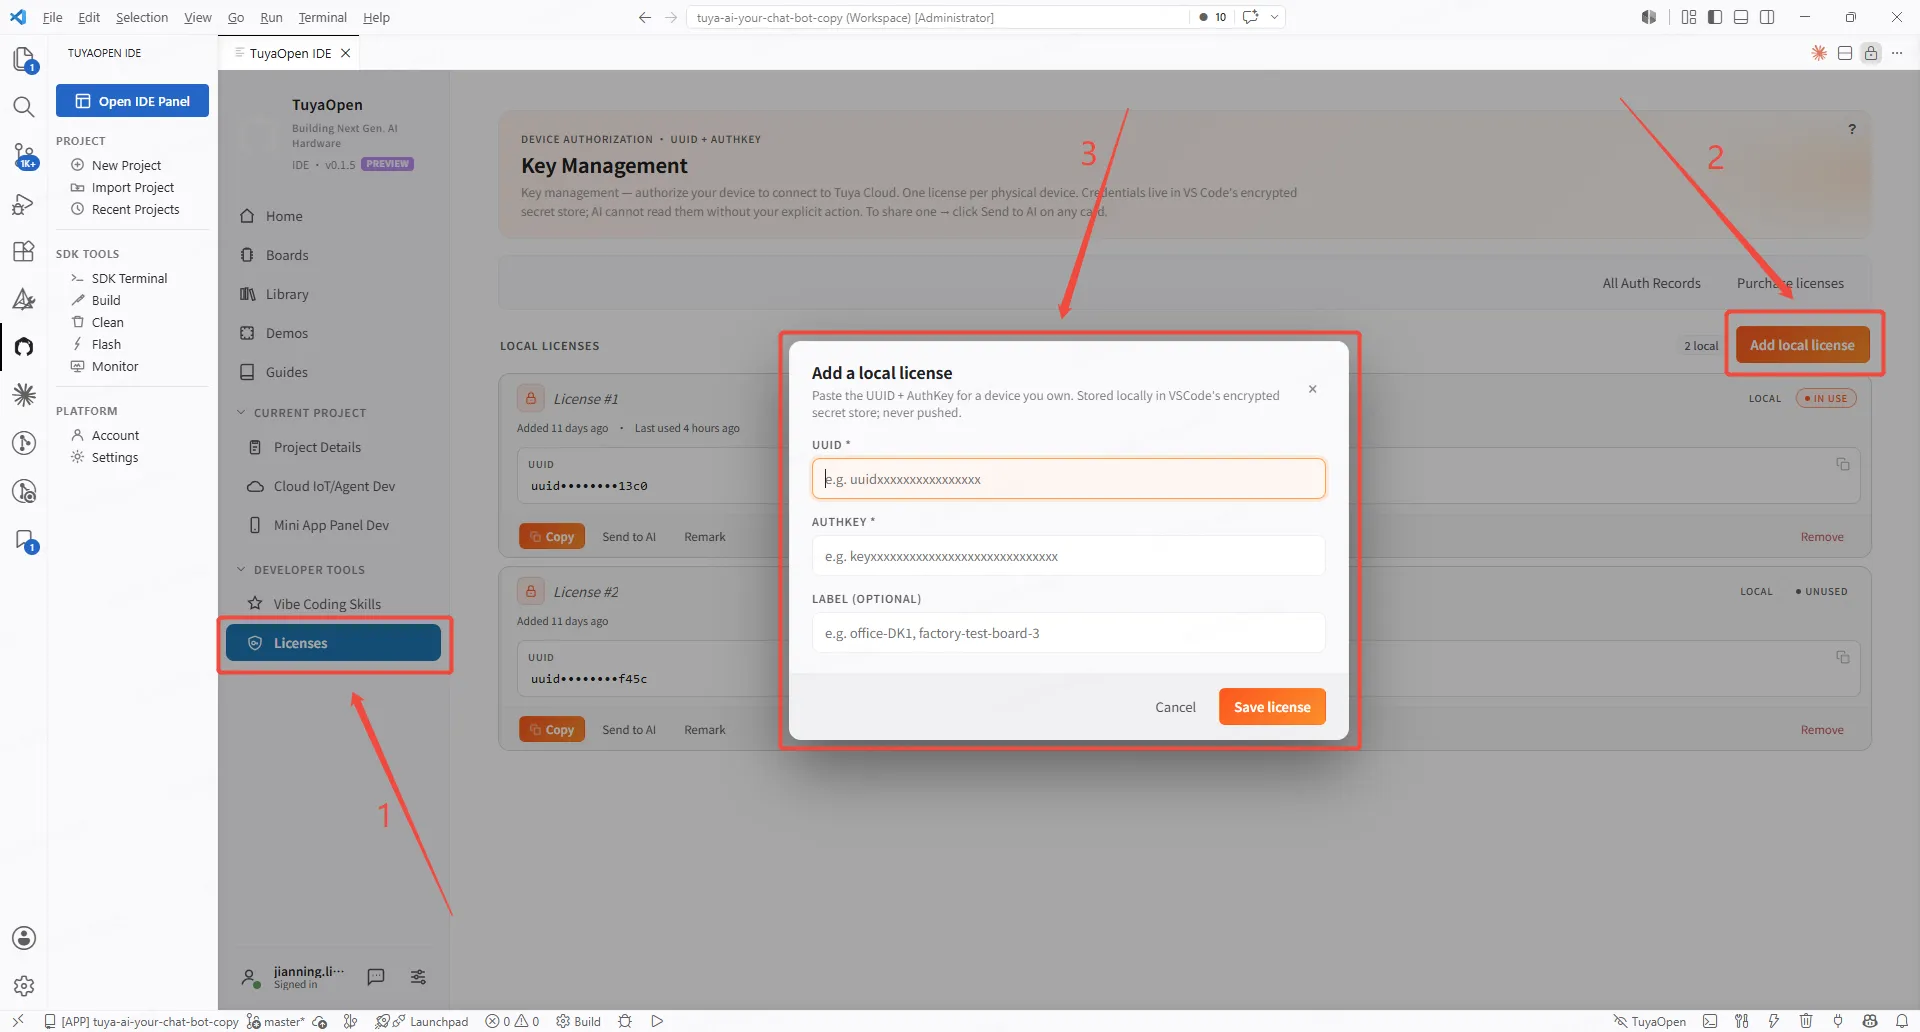Click the Monitor icon in SDK Tools
1920x1032 pixels.
(x=77, y=366)
